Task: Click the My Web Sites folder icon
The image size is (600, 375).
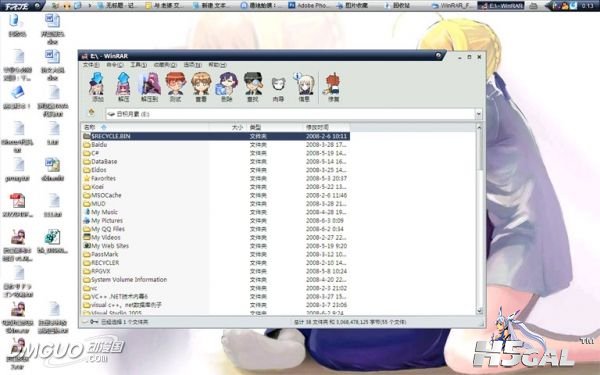Action: coord(87,246)
